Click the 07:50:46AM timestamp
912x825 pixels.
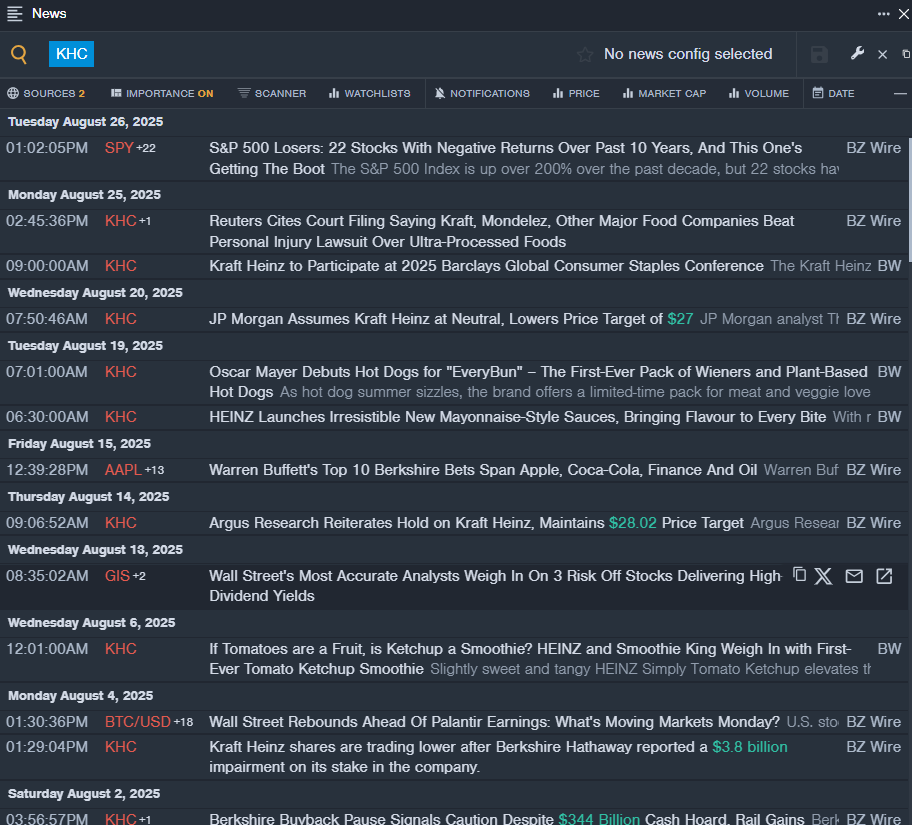(x=47, y=319)
